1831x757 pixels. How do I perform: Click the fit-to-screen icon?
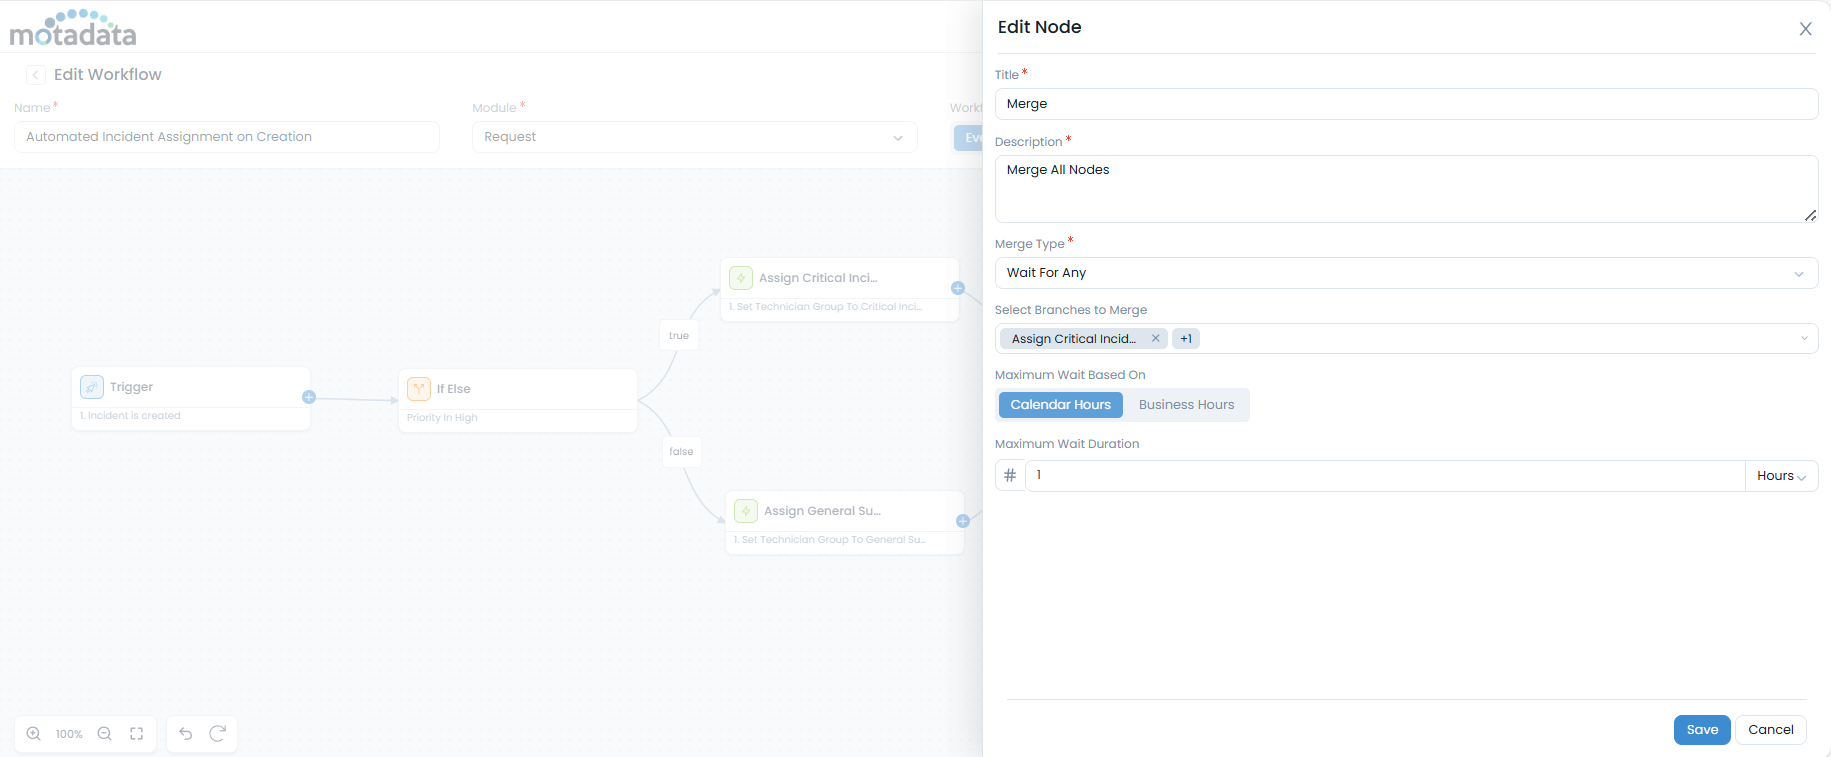(137, 734)
